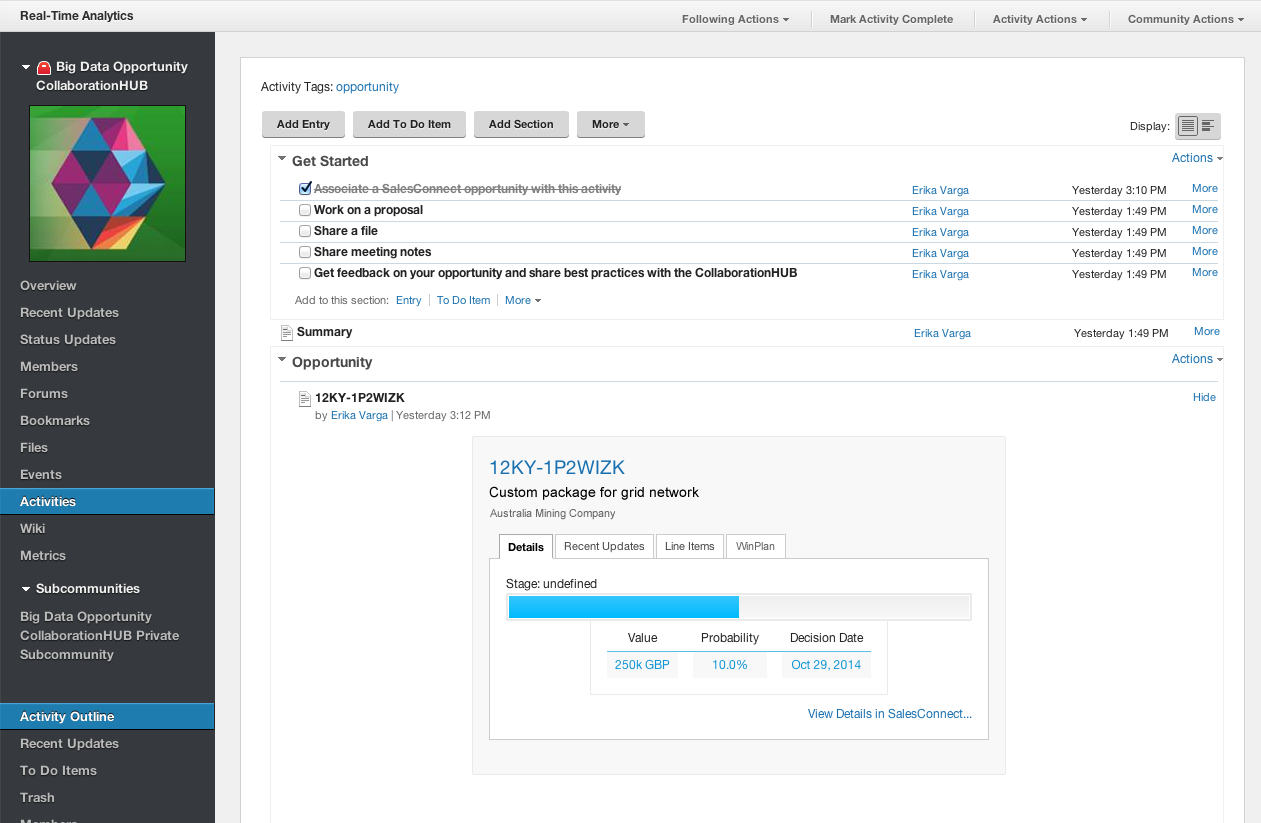The width and height of the screenshot is (1261, 823).
Task: Collapse the Get Started section triangle
Action: (282, 160)
